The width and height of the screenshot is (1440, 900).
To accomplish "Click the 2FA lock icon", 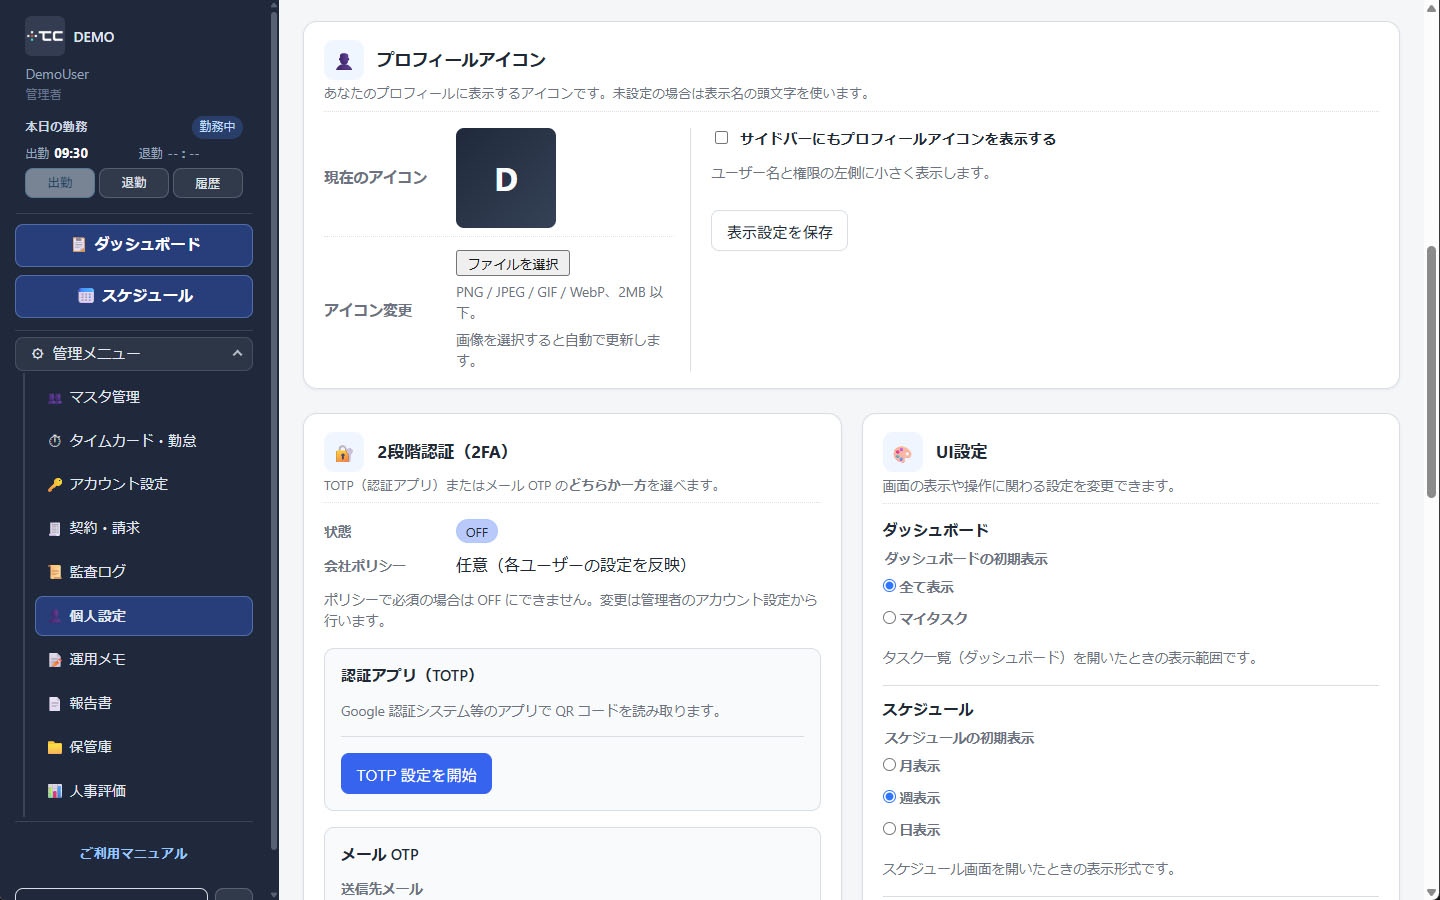I will click(344, 452).
